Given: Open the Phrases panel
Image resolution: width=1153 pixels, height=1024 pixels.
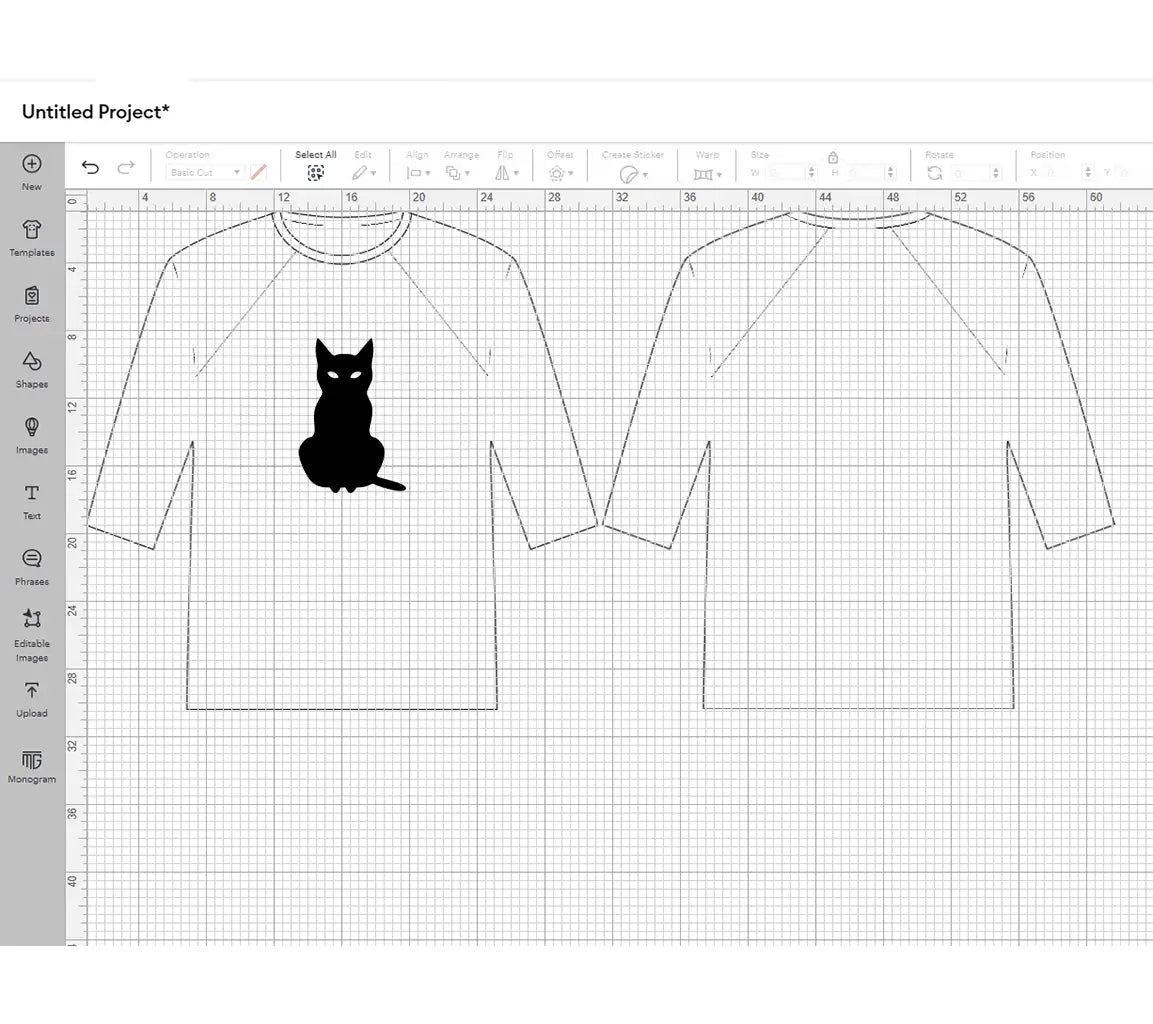Looking at the screenshot, I should coord(32,567).
